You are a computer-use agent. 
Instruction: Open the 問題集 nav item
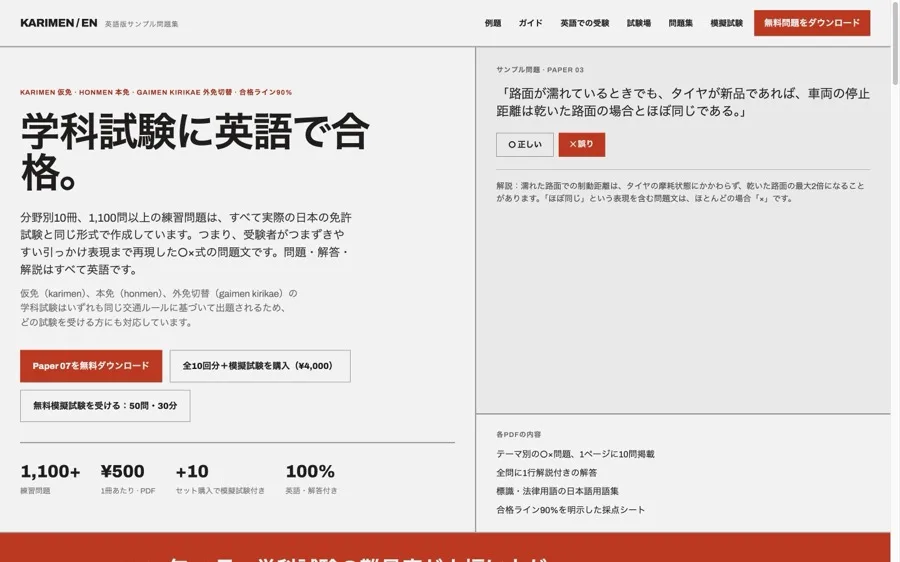(x=681, y=24)
